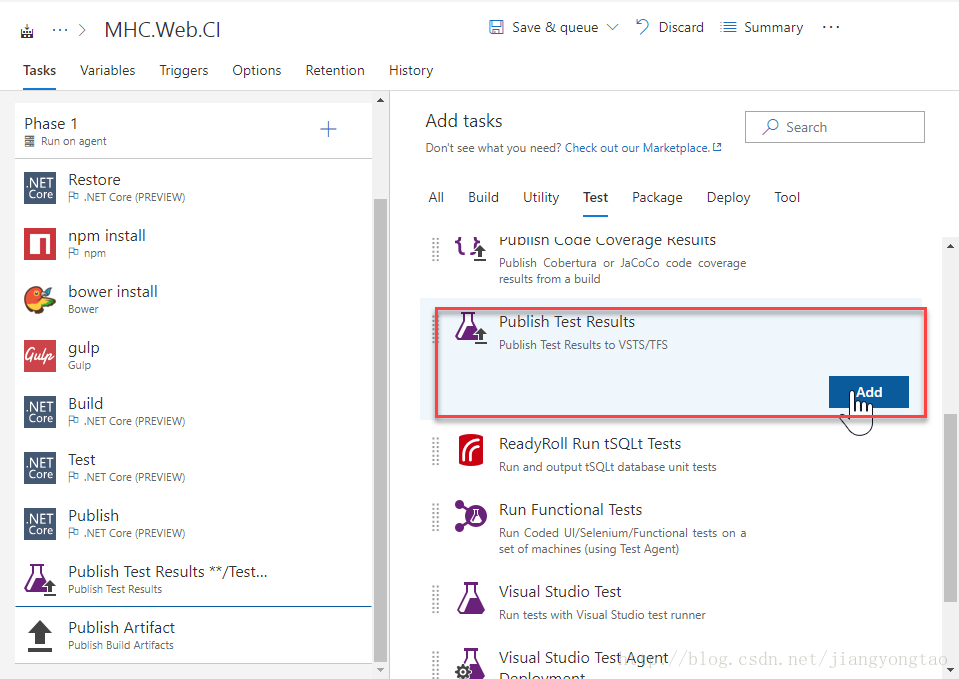Viewport: 959px width, 679px height.
Task: Select the Run Functional Tests title
Action: [x=570, y=510]
